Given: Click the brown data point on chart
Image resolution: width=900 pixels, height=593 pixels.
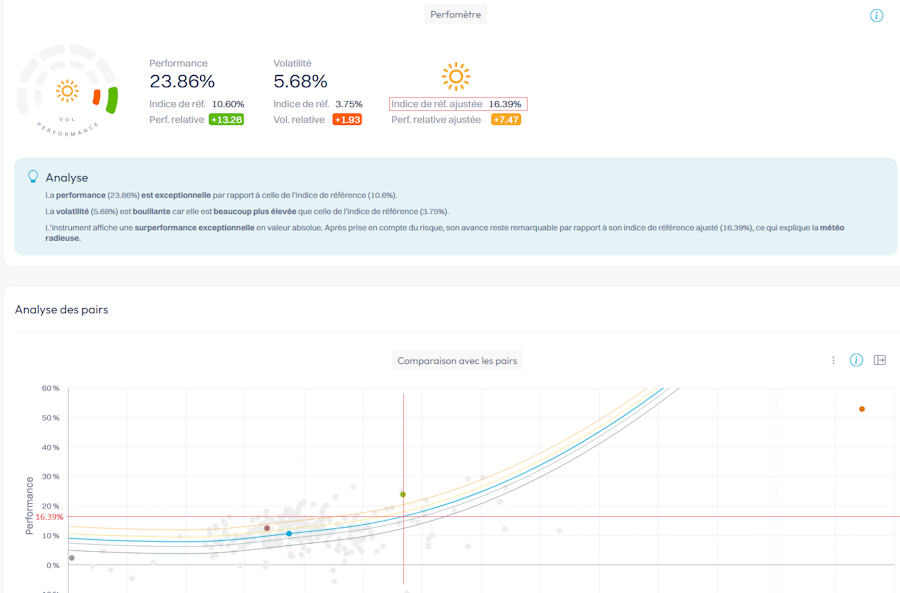Looking at the screenshot, I should 267,528.
